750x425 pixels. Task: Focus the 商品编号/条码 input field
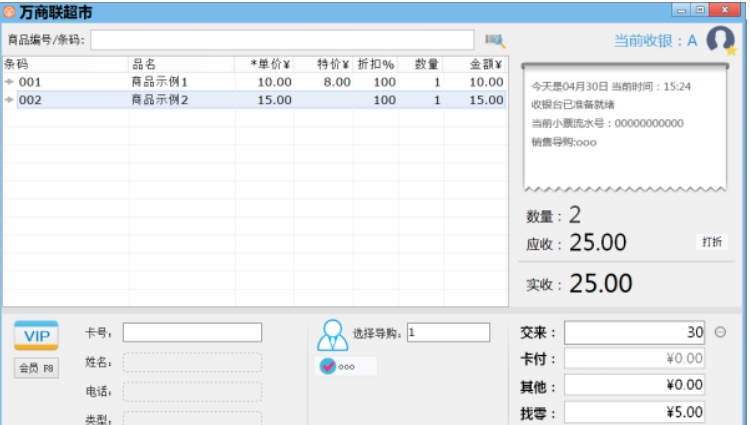point(282,40)
